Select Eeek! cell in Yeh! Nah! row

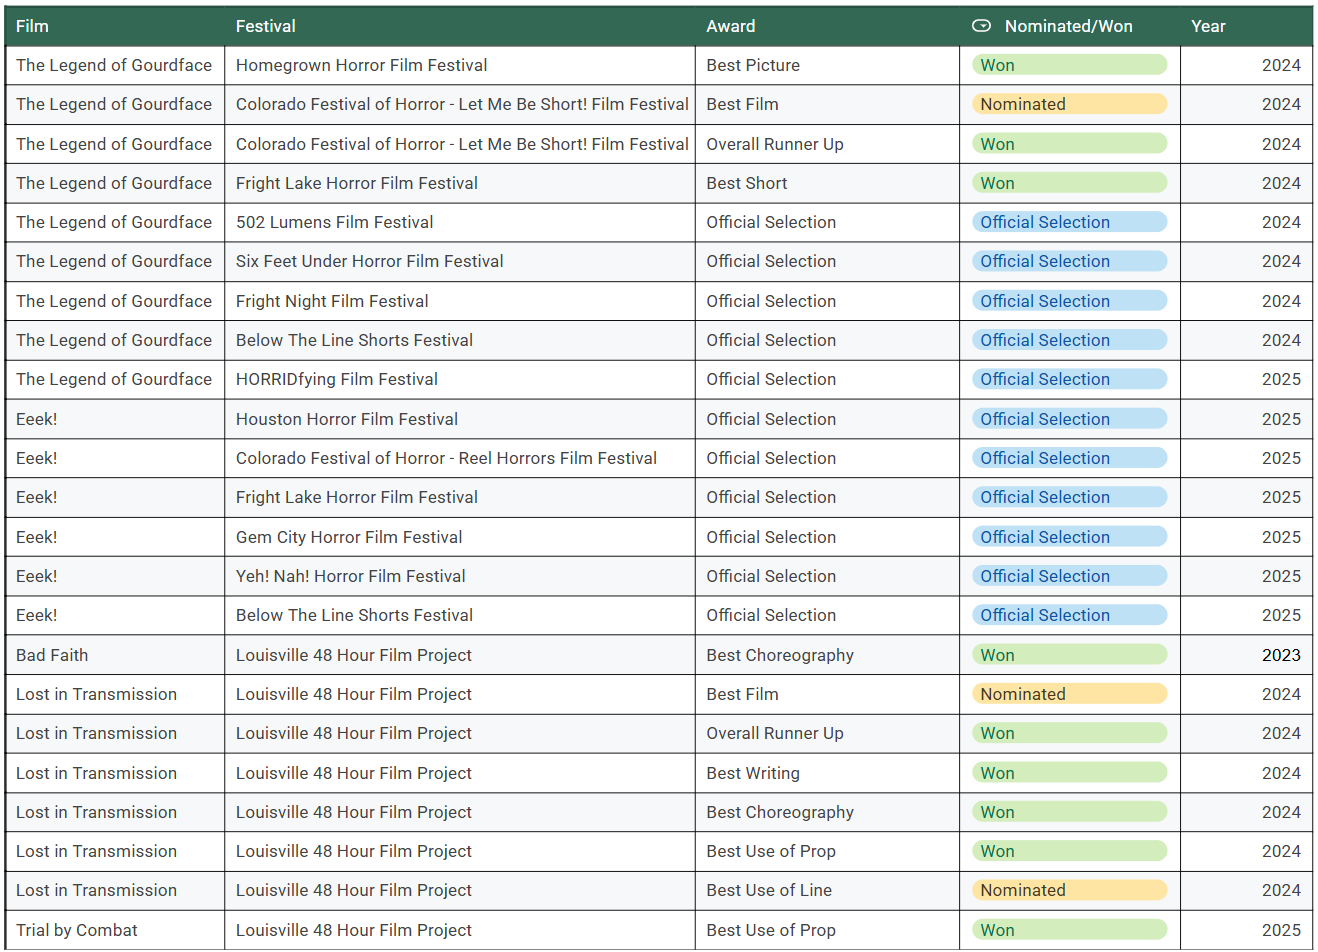[x=115, y=576]
